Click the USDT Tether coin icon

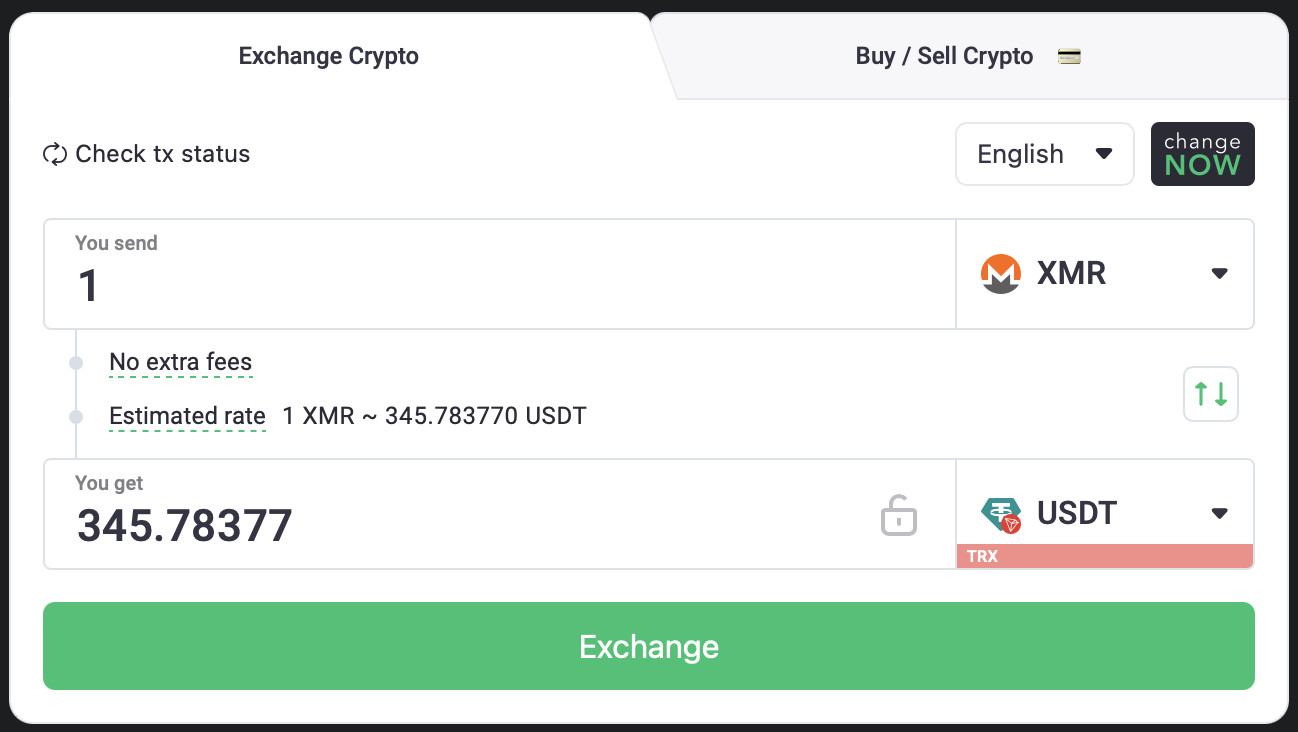coord(1001,514)
